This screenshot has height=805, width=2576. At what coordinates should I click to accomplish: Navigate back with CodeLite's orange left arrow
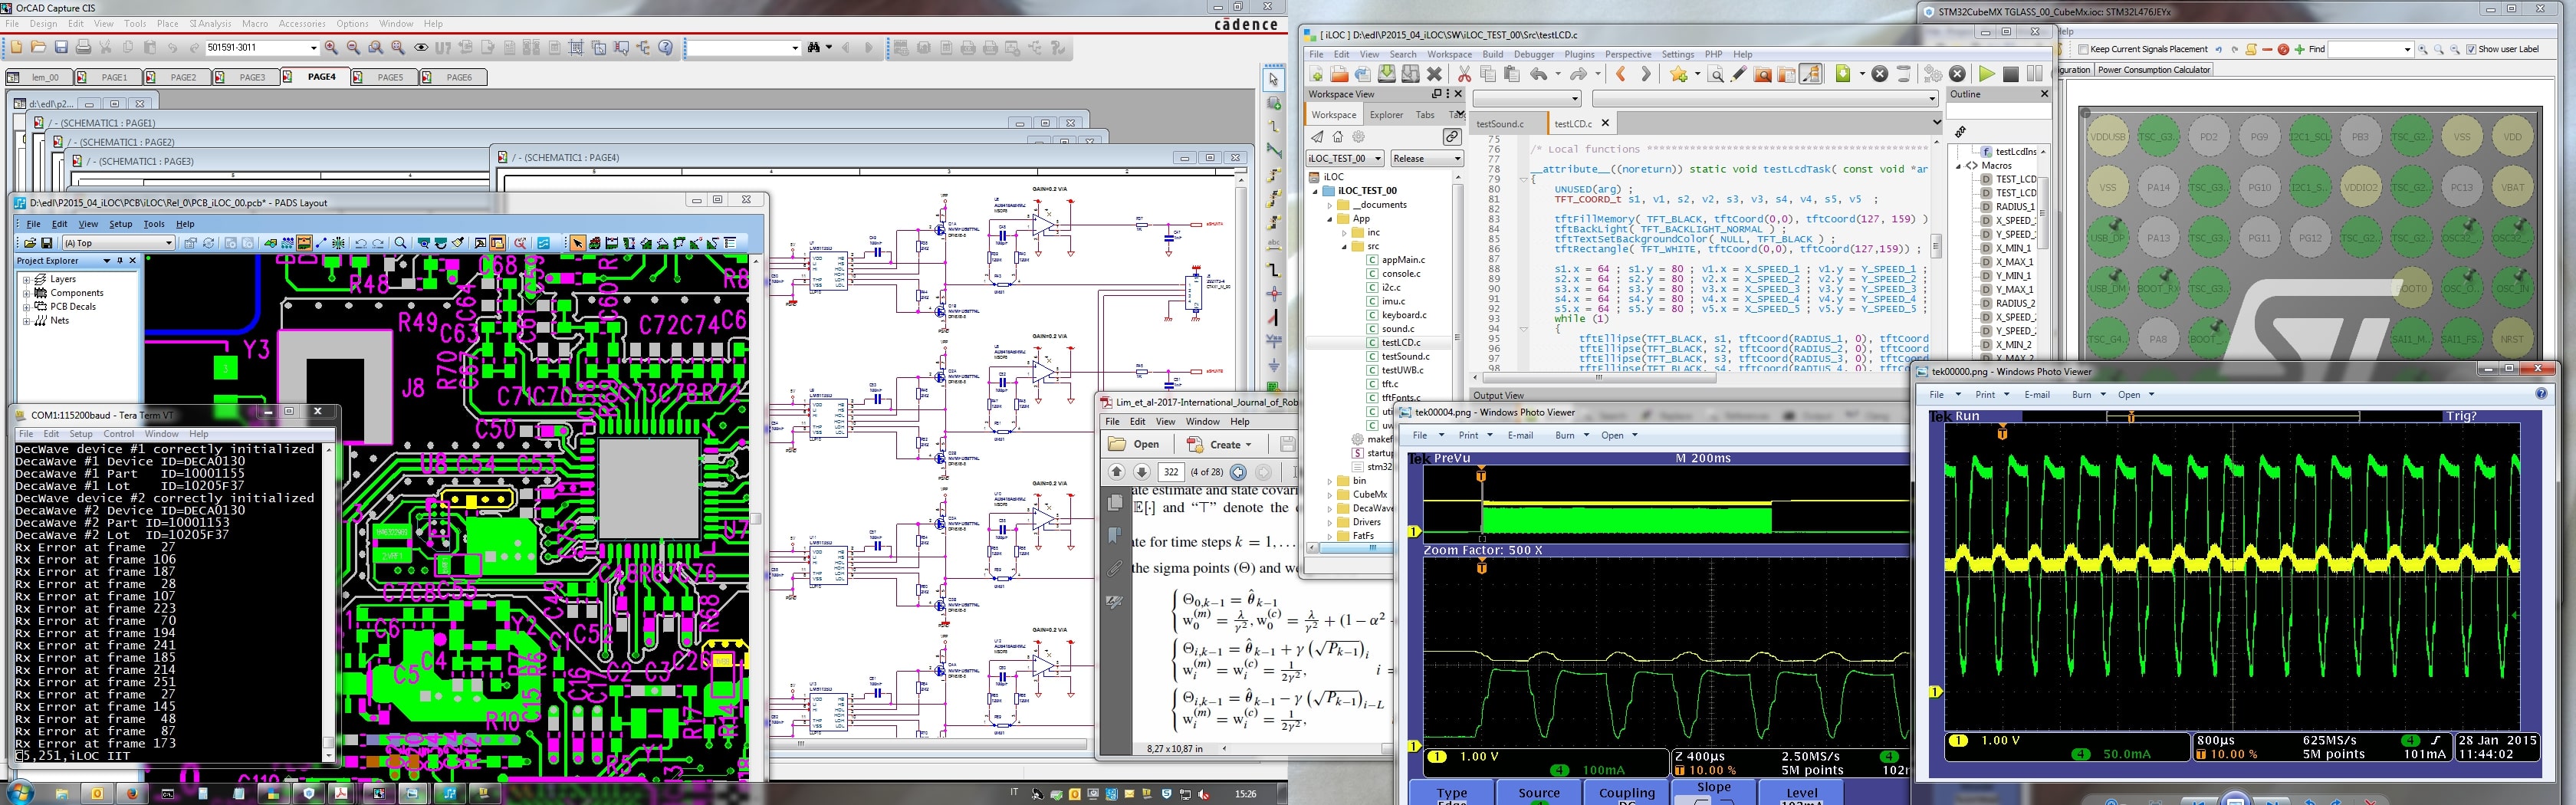pyautogui.click(x=1621, y=74)
